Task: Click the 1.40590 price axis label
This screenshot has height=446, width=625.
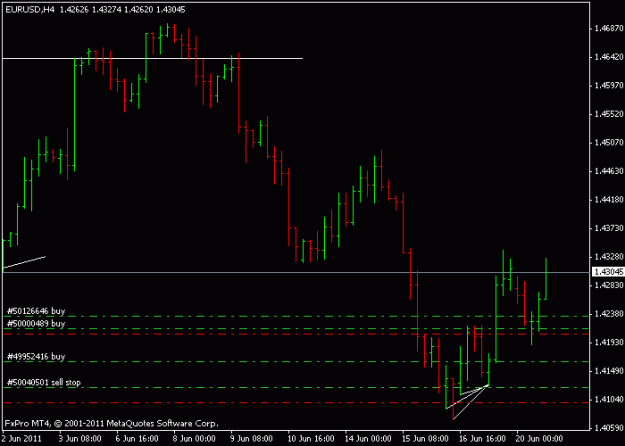Action: pos(608,428)
